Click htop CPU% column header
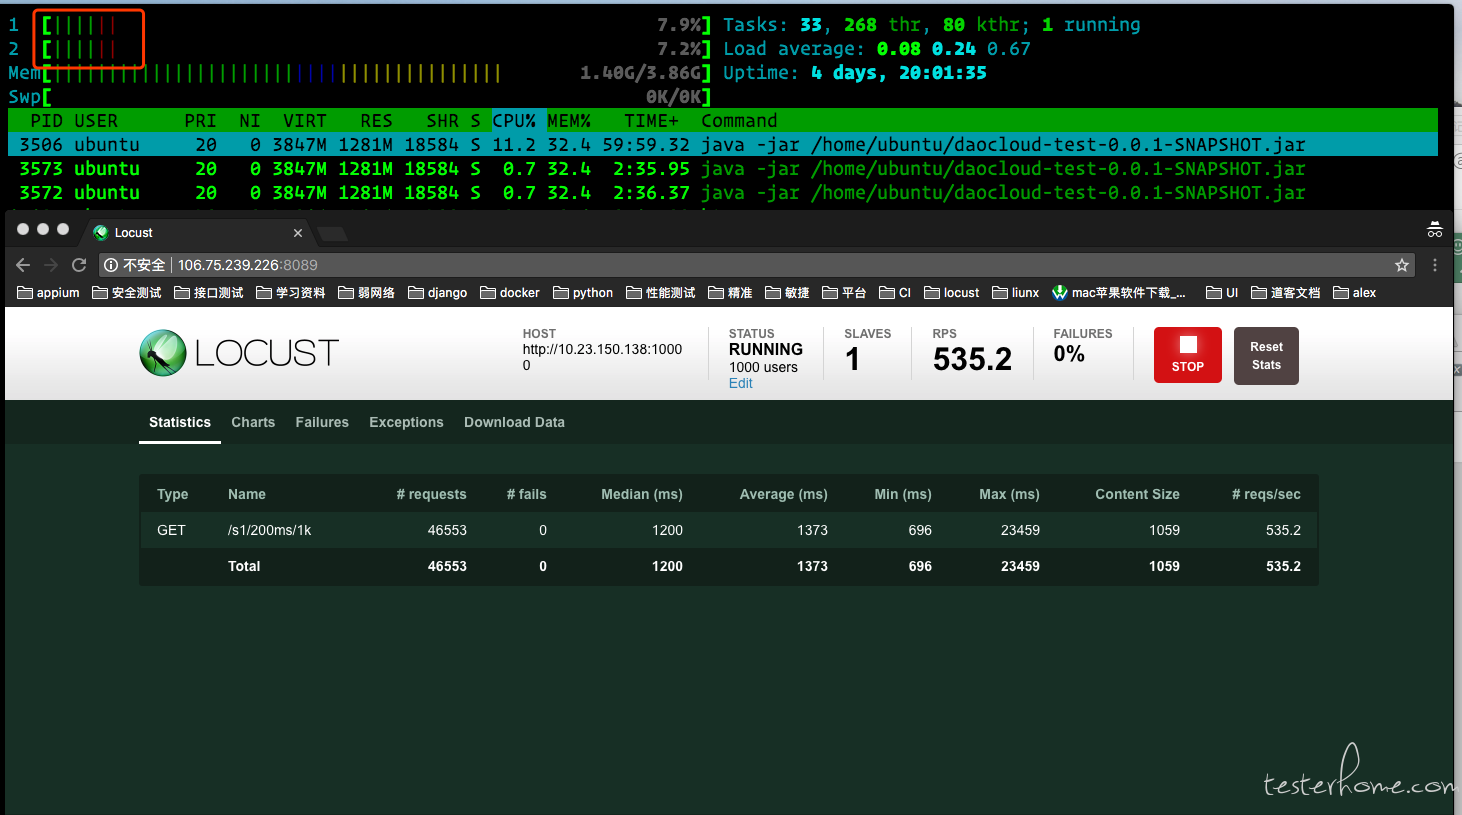 coord(514,121)
